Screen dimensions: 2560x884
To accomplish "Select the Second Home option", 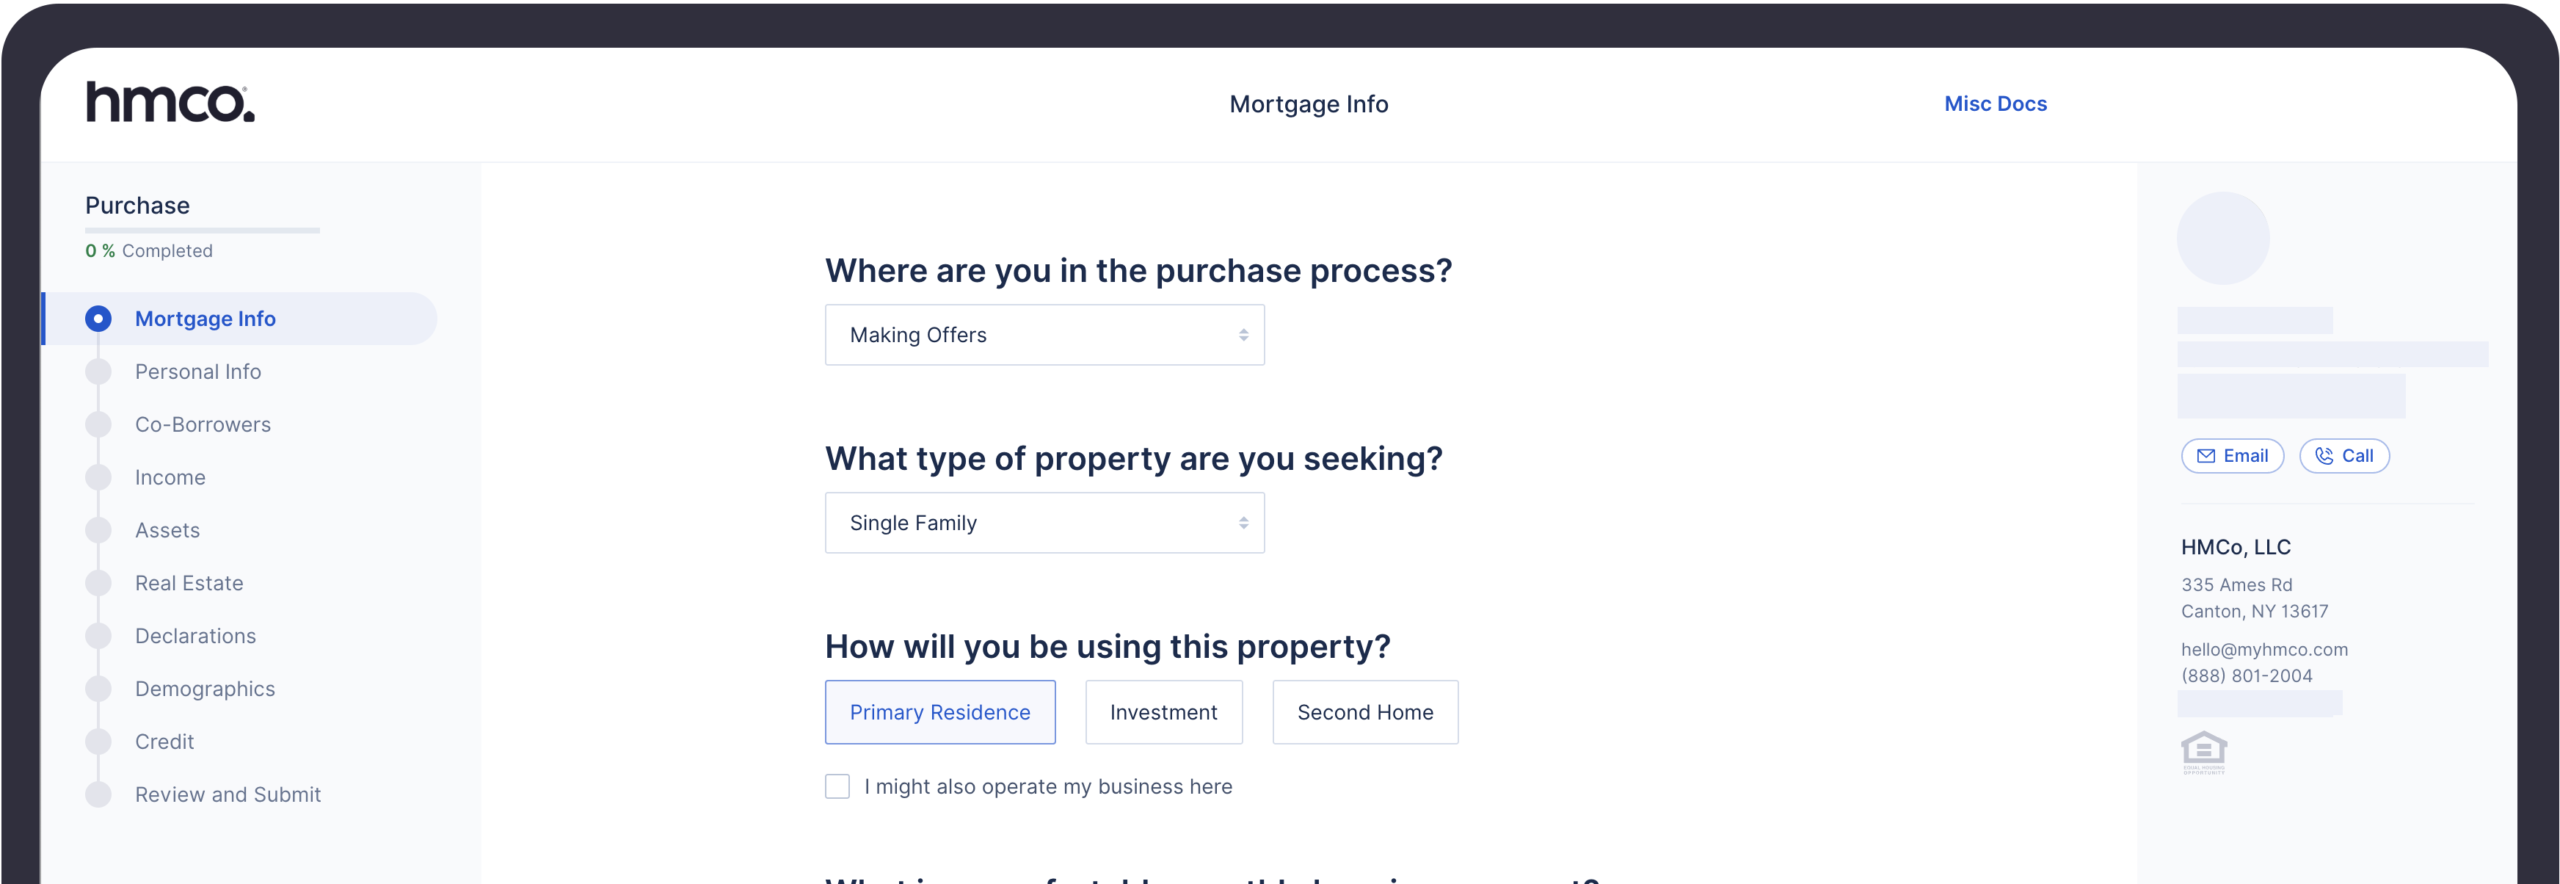I will 1364,712.
